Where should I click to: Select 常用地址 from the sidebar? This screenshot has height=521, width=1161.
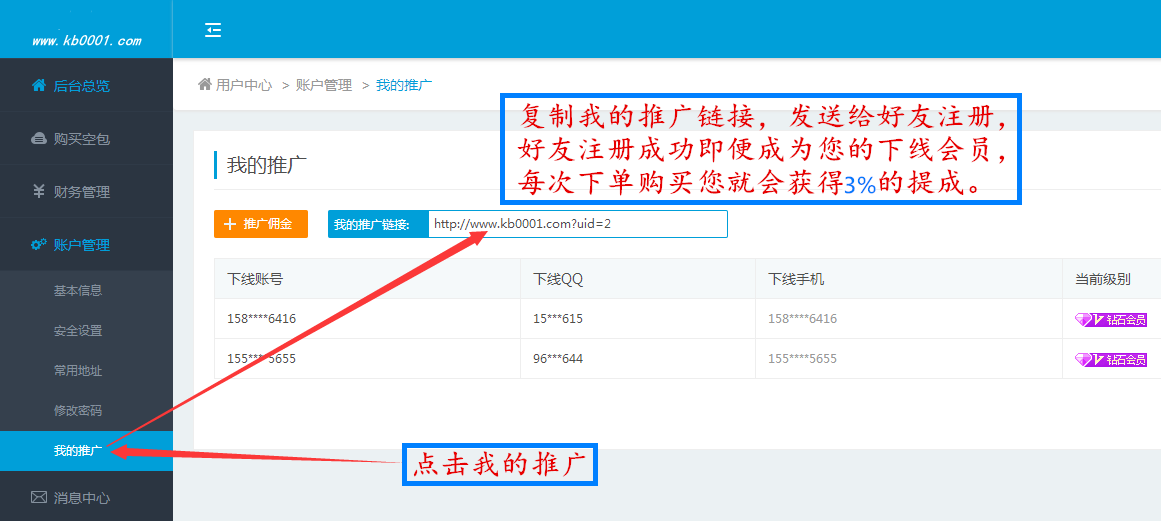(x=78, y=371)
